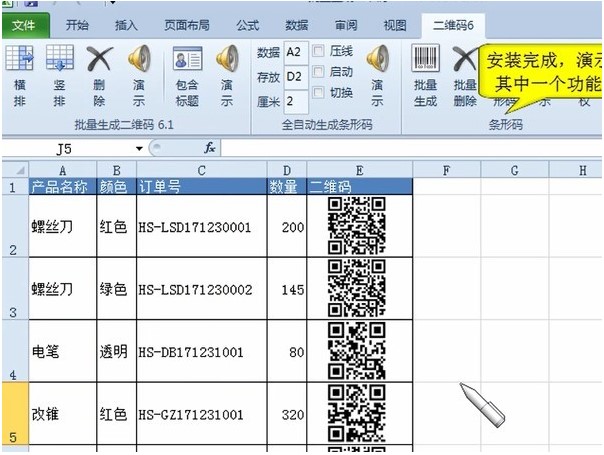The width and height of the screenshot is (604, 455).
Task: Click the 透明 color cell
Action: coord(117,351)
